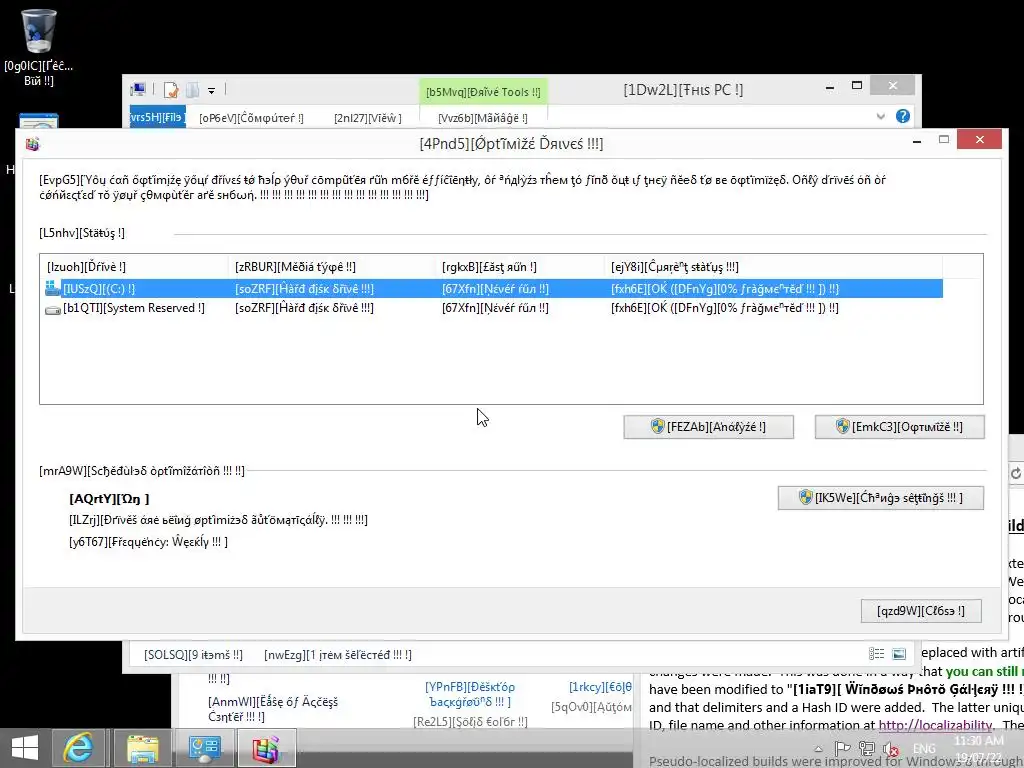Click Never run cell in System Reserved row

(495, 308)
